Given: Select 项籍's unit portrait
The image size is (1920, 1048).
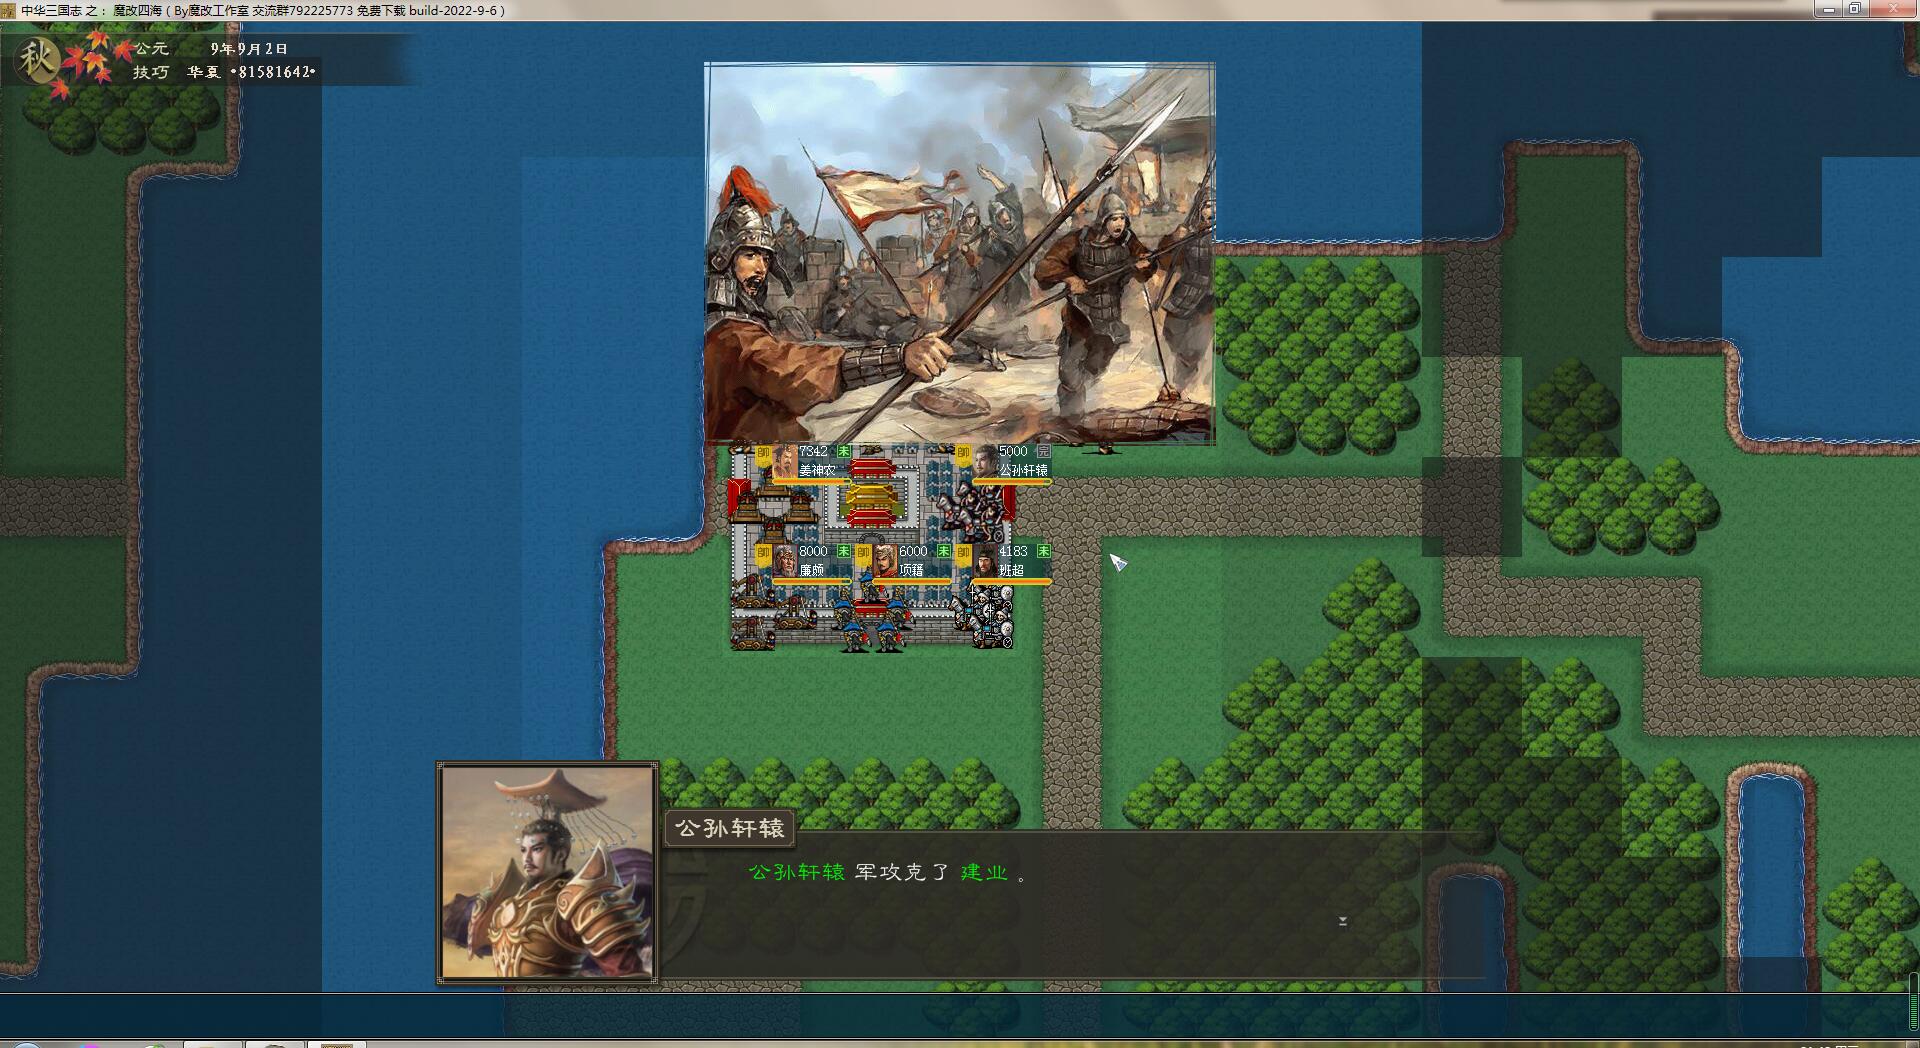Looking at the screenshot, I should click(x=884, y=561).
